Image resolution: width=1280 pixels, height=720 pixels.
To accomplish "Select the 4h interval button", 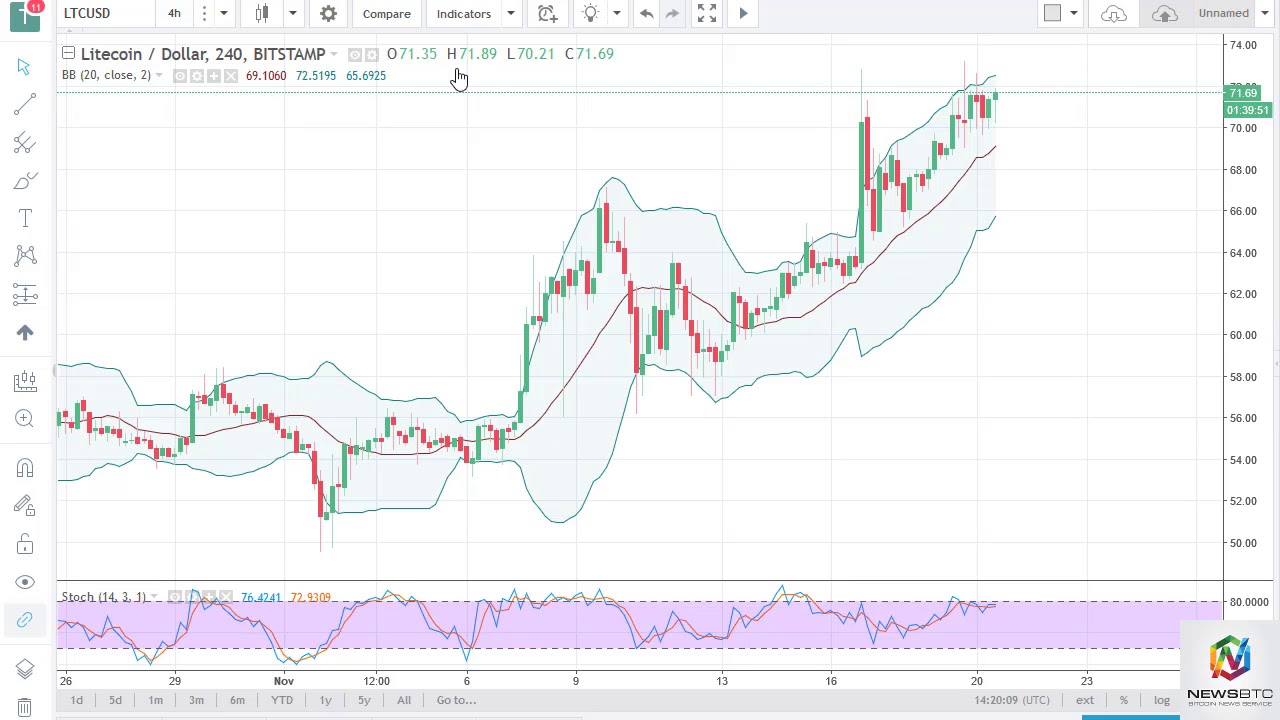I will click(x=174, y=13).
